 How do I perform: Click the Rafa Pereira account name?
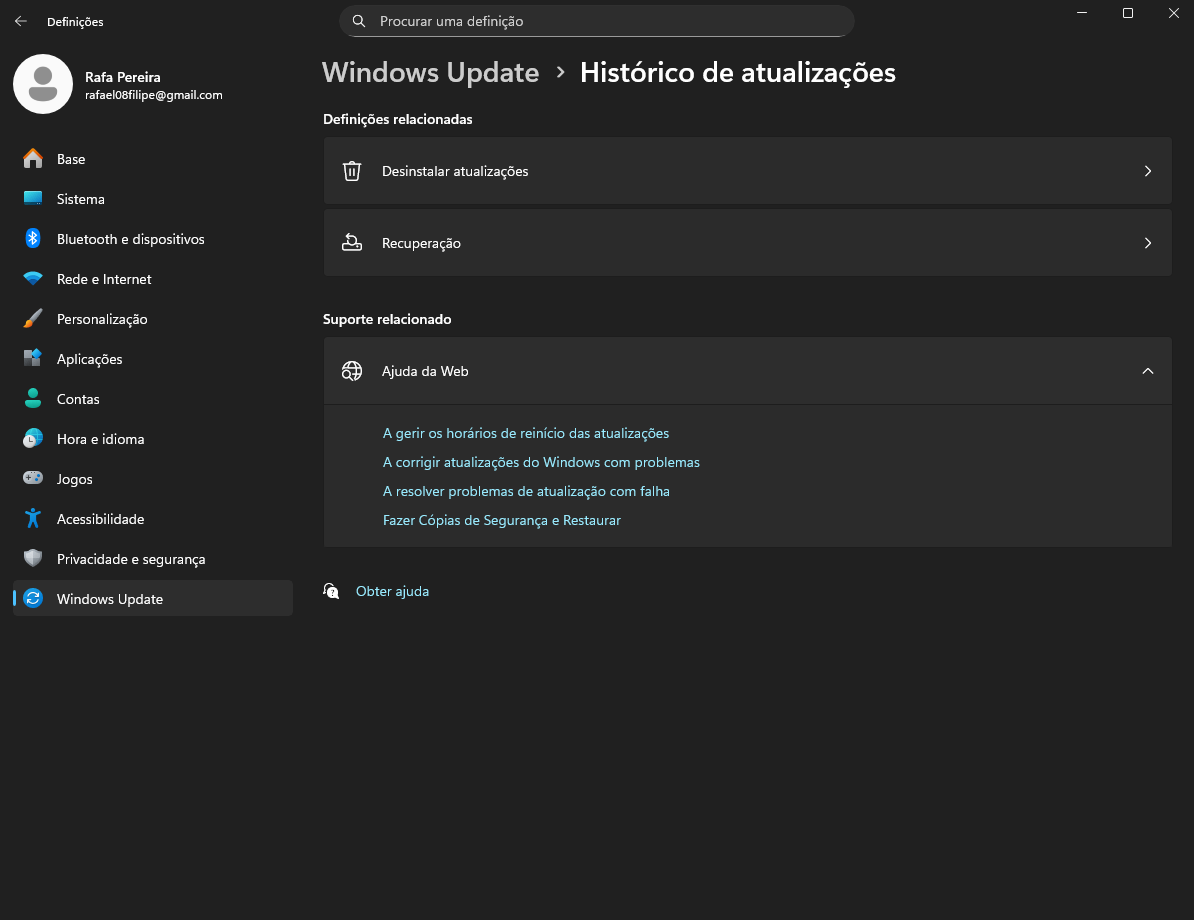point(123,77)
